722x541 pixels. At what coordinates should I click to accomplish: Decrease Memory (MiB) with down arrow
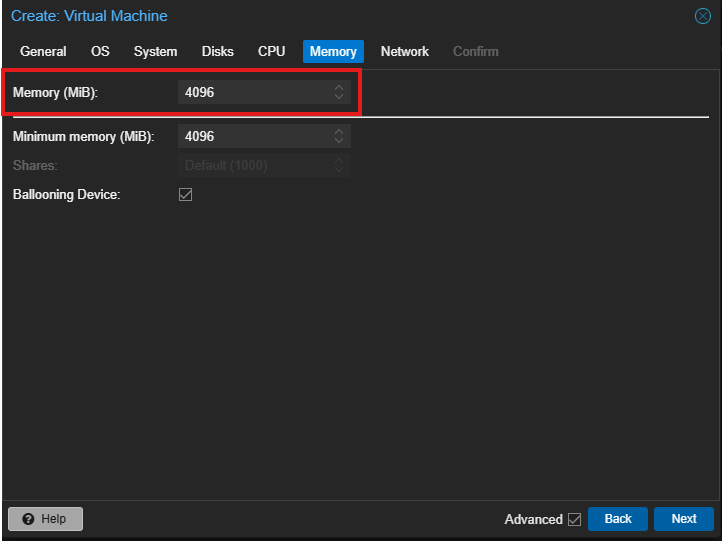click(339, 97)
